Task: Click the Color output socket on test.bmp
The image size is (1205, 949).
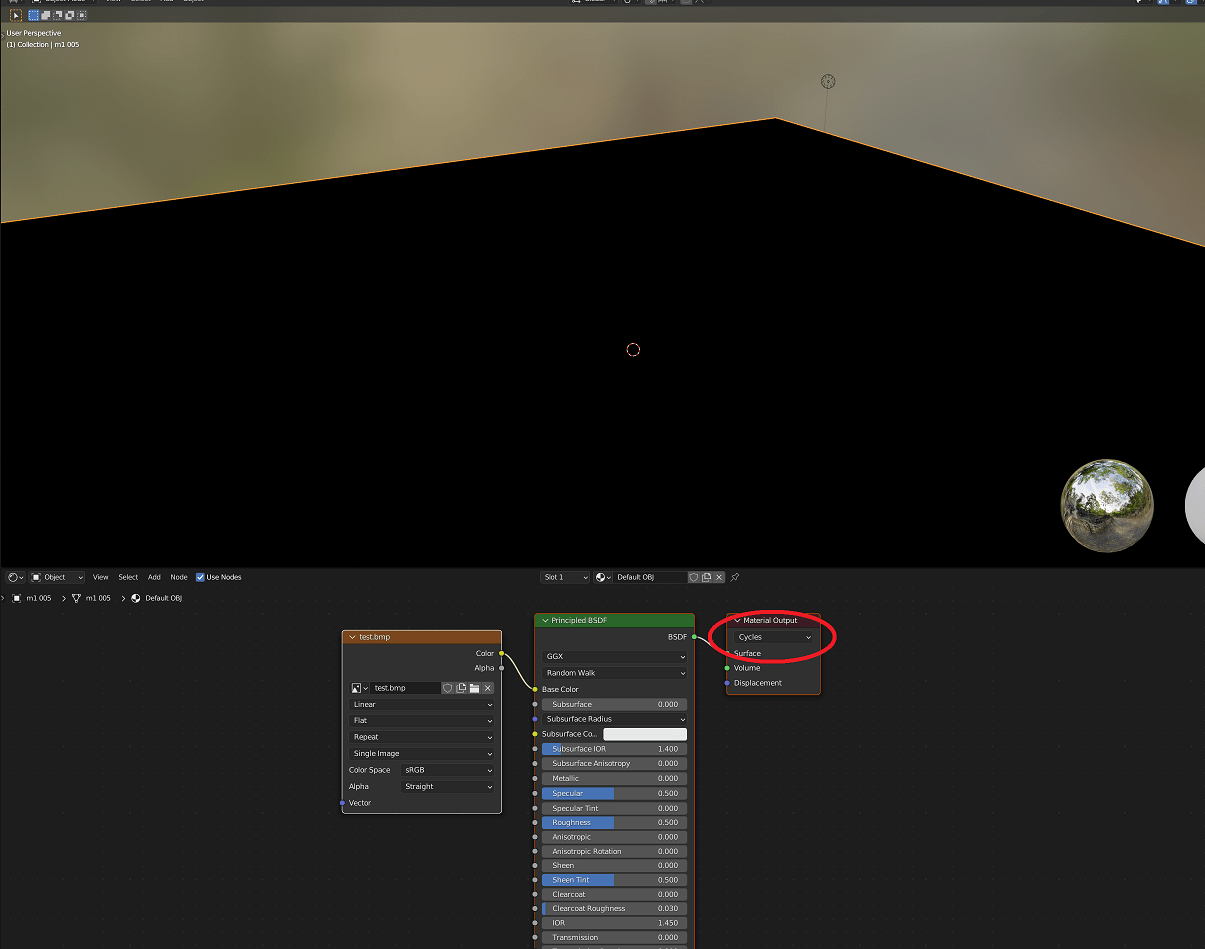Action: (501, 653)
